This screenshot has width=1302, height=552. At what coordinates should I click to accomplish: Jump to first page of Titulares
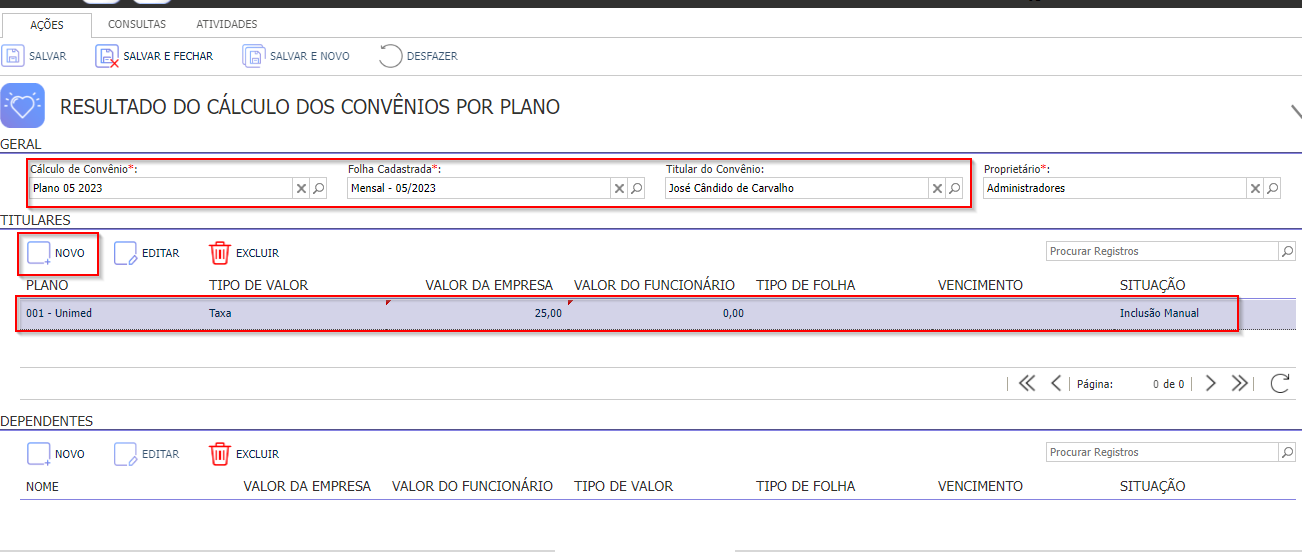click(x=1026, y=383)
